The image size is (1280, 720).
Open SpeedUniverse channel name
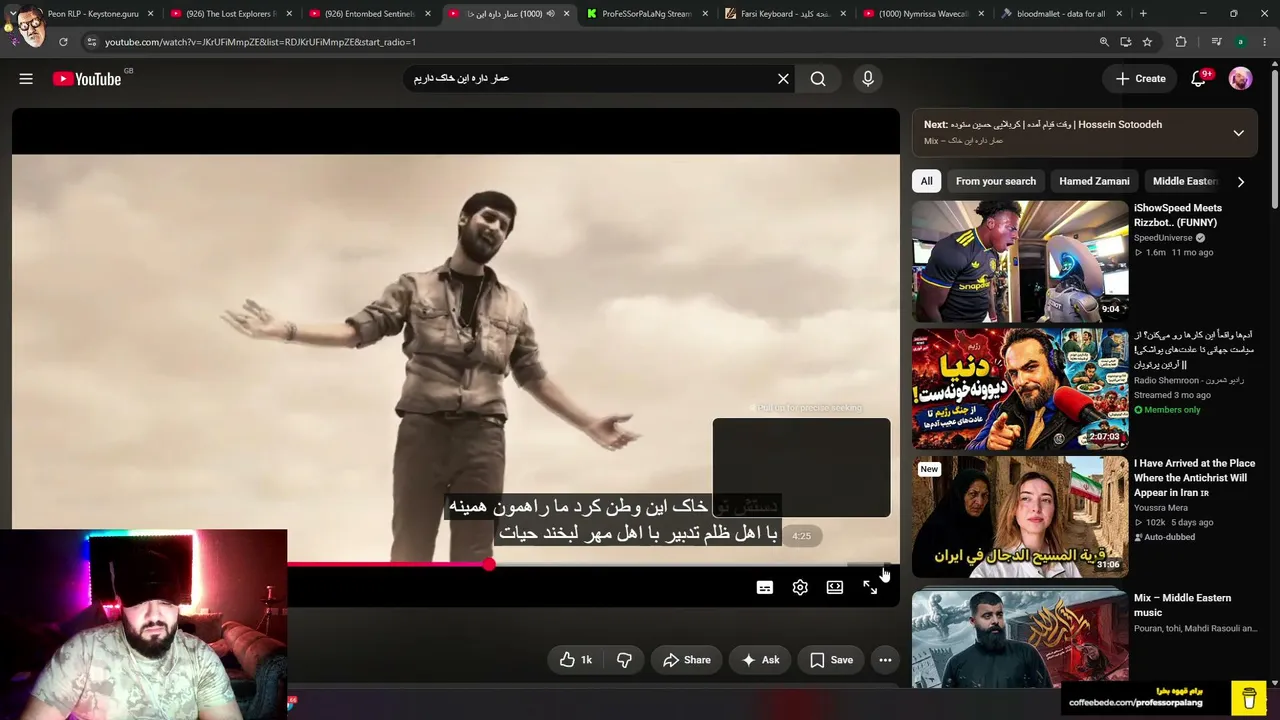(1163, 238)
